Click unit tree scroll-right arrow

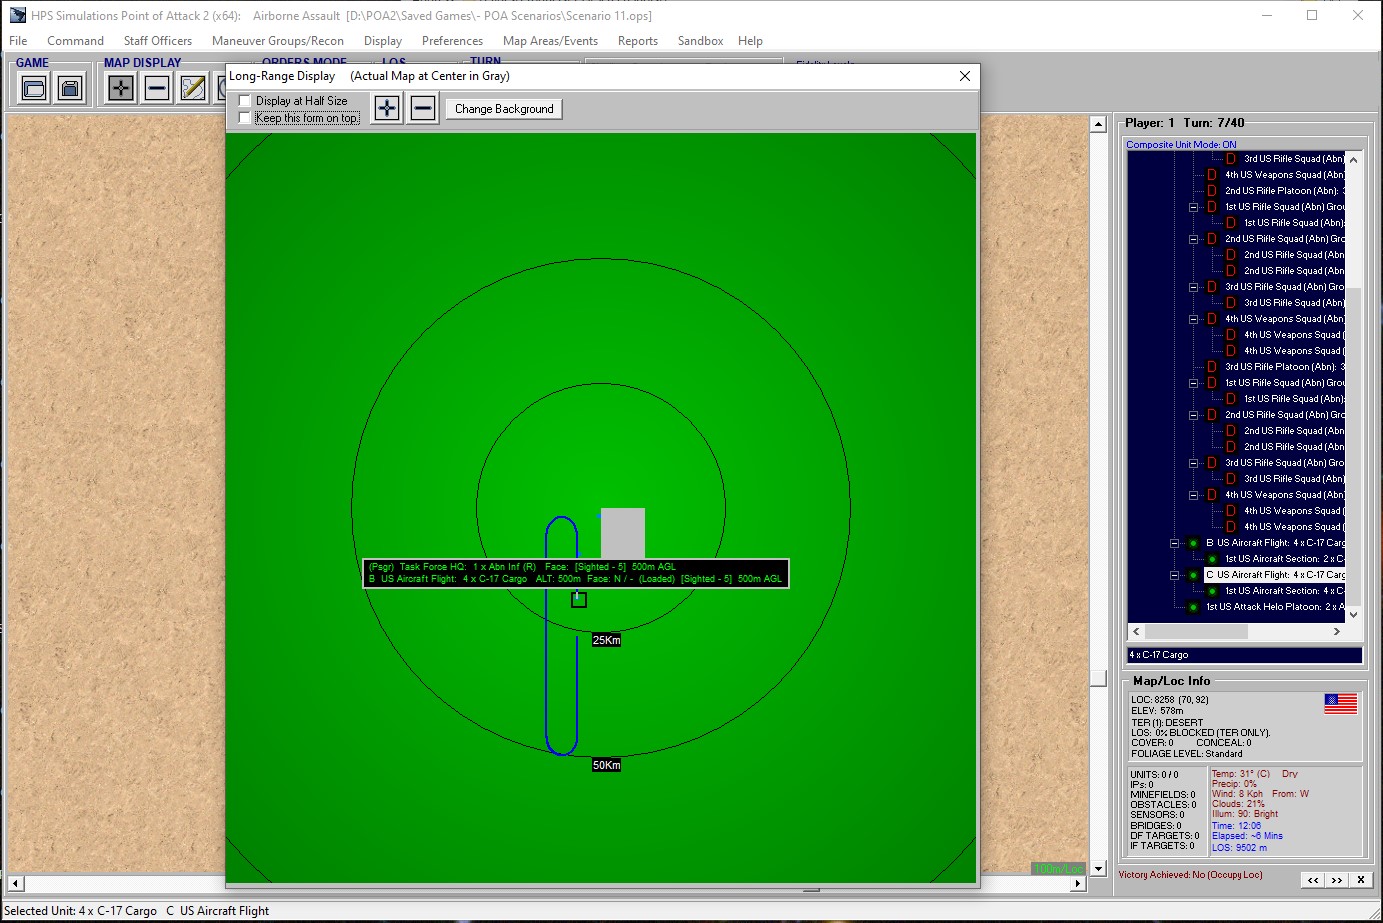point(1337,632)
